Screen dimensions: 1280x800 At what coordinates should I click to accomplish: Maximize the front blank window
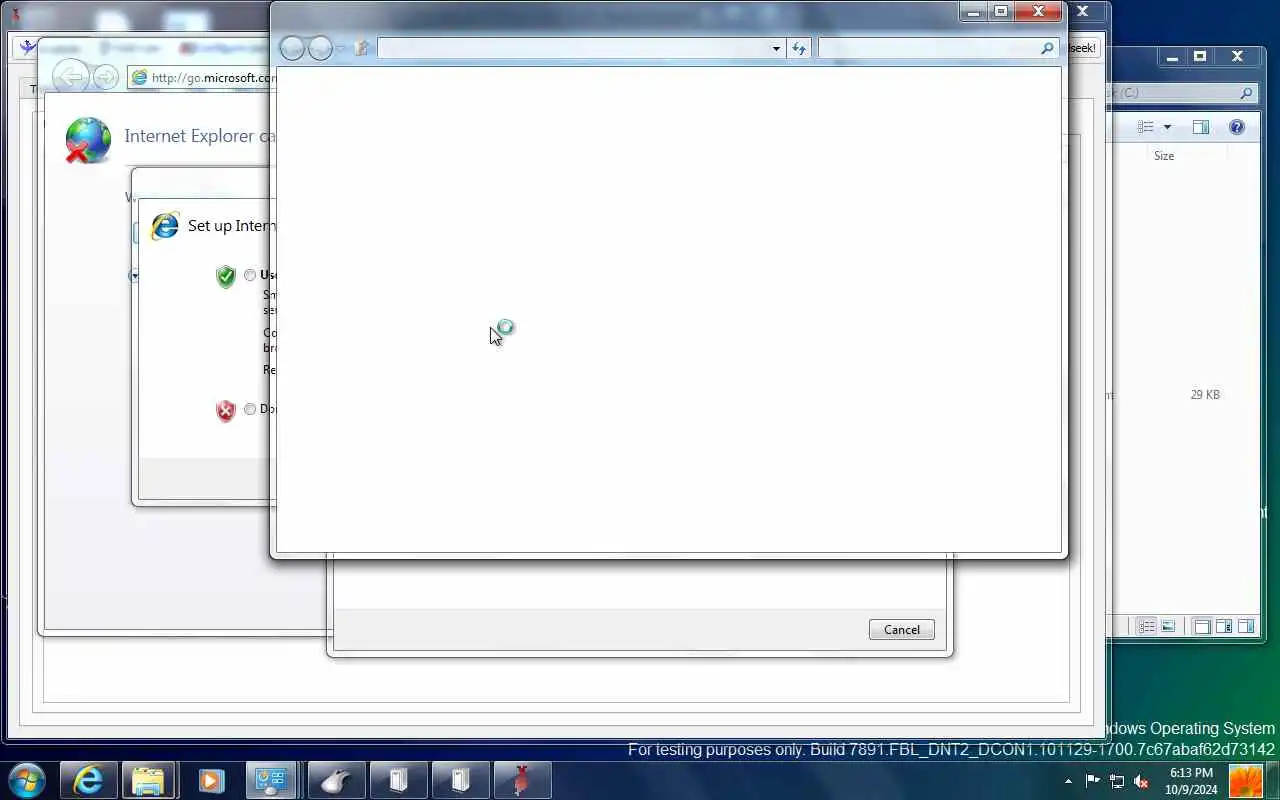[1001, 12]
